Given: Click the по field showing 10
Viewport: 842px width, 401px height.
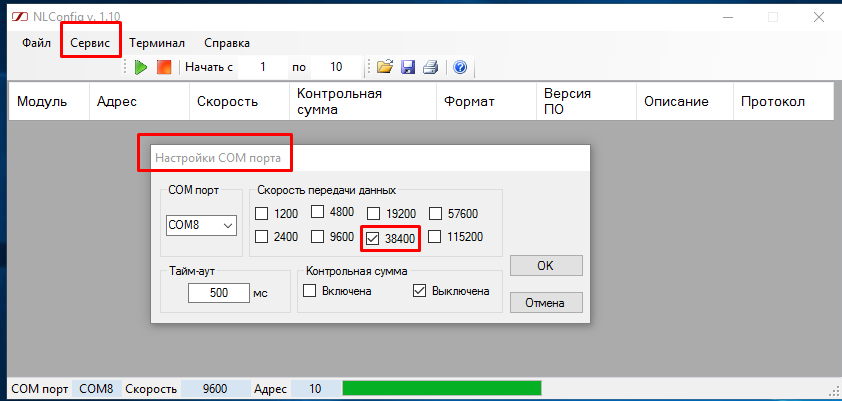Looking at the screenshot, I should tap(336, 67).
